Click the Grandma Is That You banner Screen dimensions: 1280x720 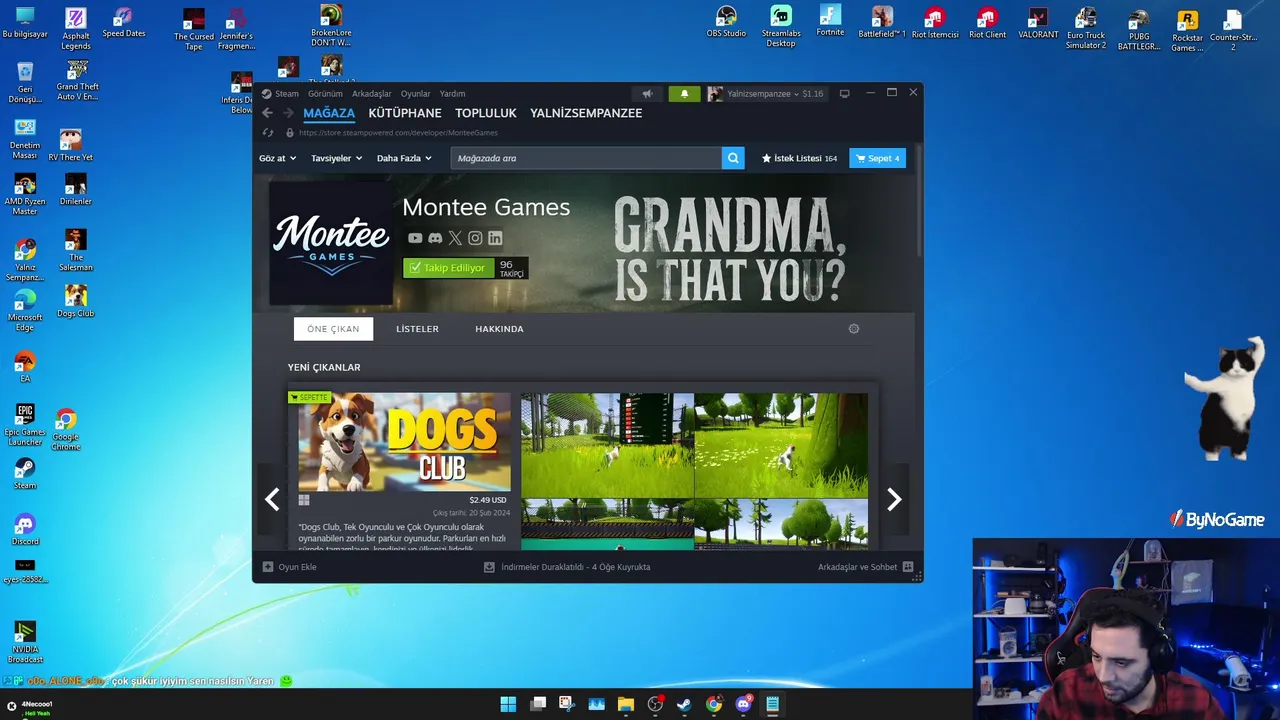pos(730,250)
